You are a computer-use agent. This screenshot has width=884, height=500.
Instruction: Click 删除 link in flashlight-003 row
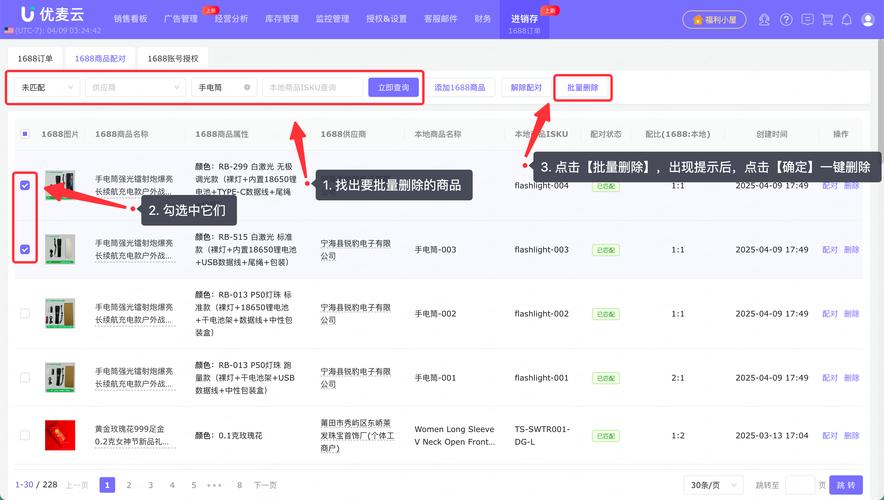[x=851, y=250]
